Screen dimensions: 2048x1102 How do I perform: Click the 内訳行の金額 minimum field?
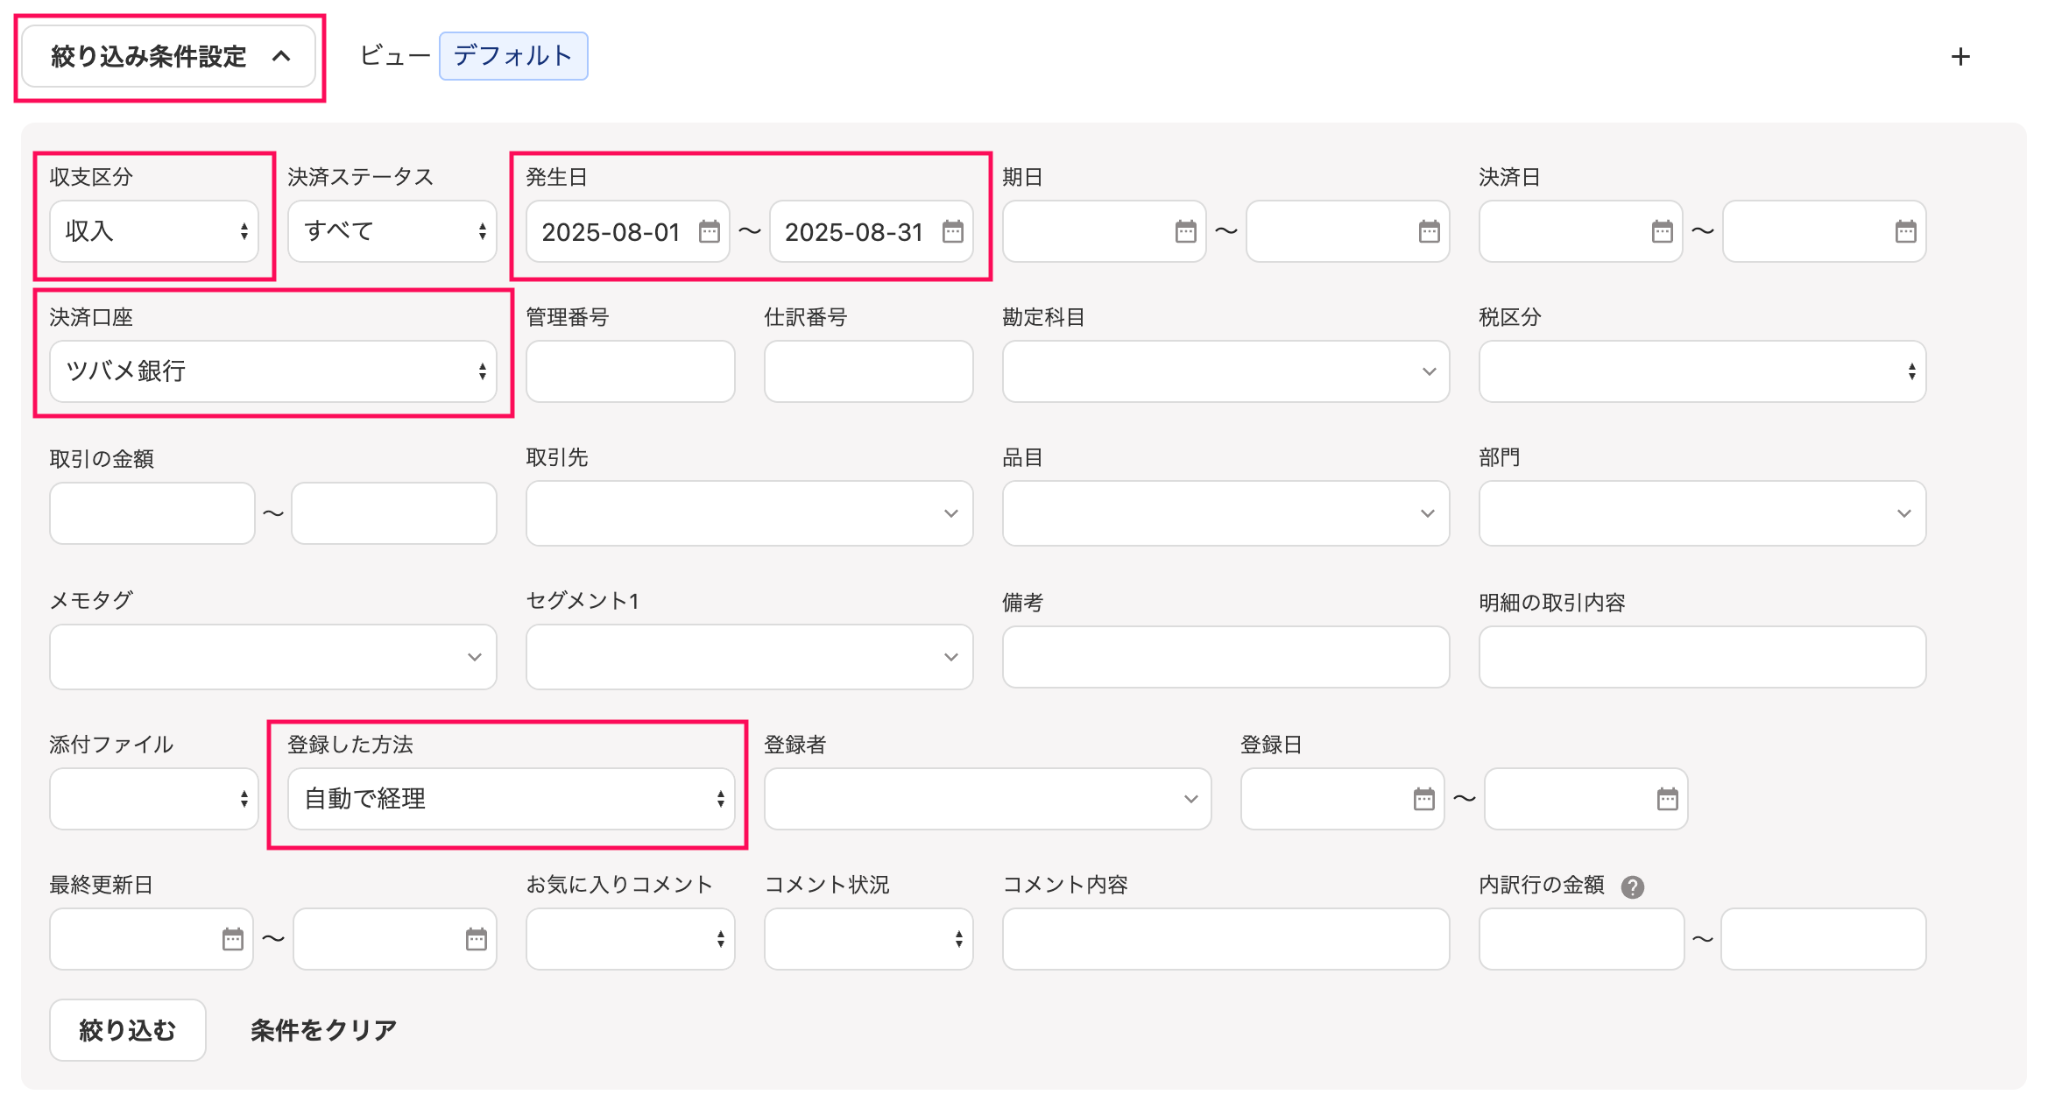[x=1581, y=939]
